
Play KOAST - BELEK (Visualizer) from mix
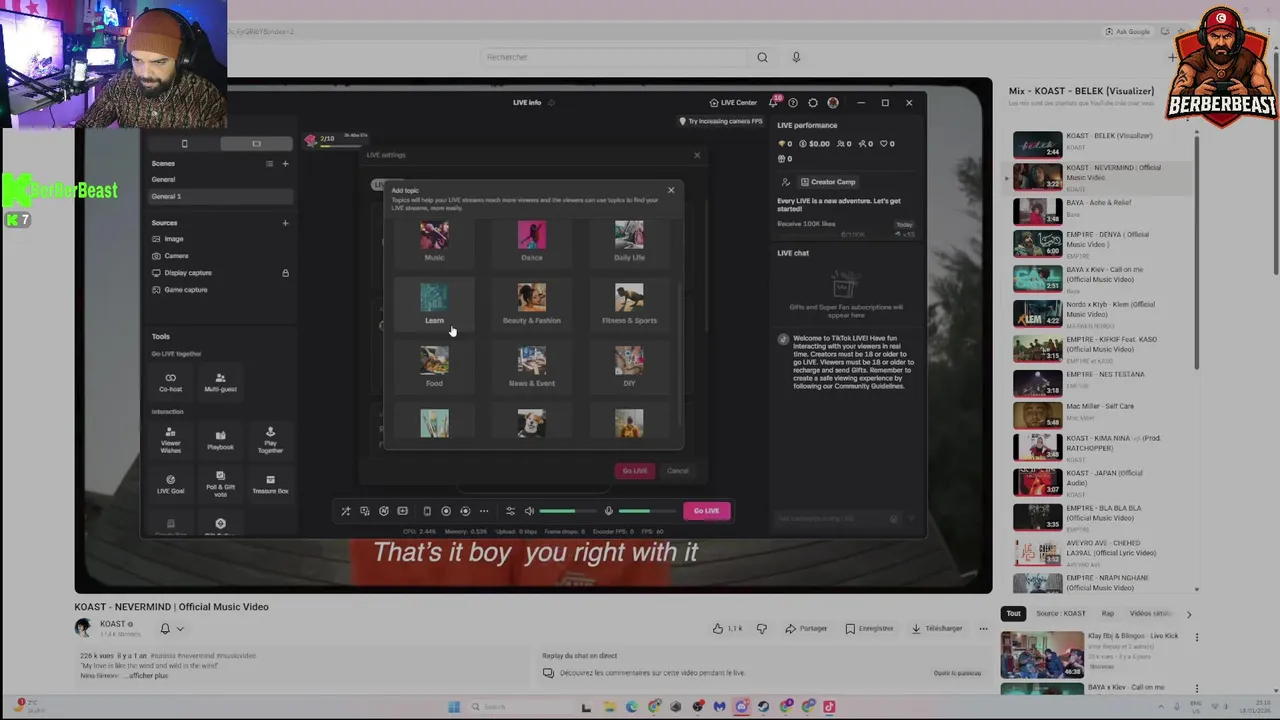(x=1100, y=145)
